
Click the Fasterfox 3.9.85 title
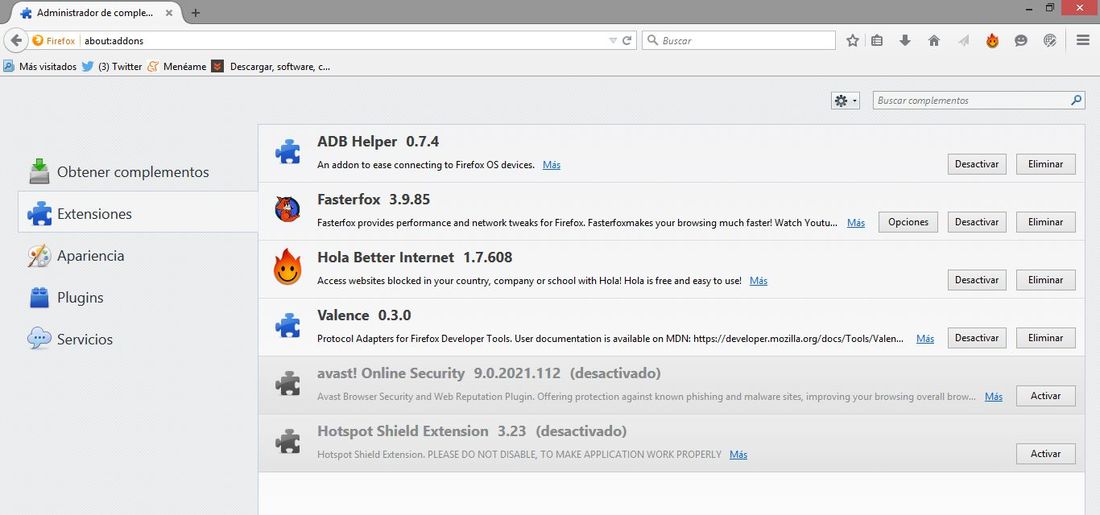(373, 199)
